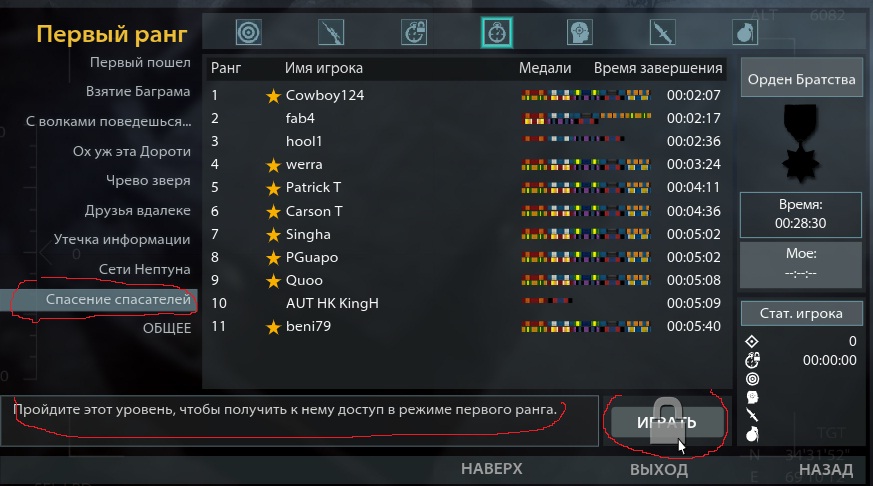Open the Чрево зверя mission entry
This screenshot has height=486, width=873.
pyautogui.click(x=148, y=180)
